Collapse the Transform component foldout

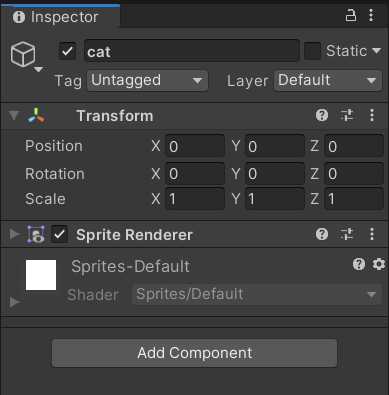[x=14, y=115]
